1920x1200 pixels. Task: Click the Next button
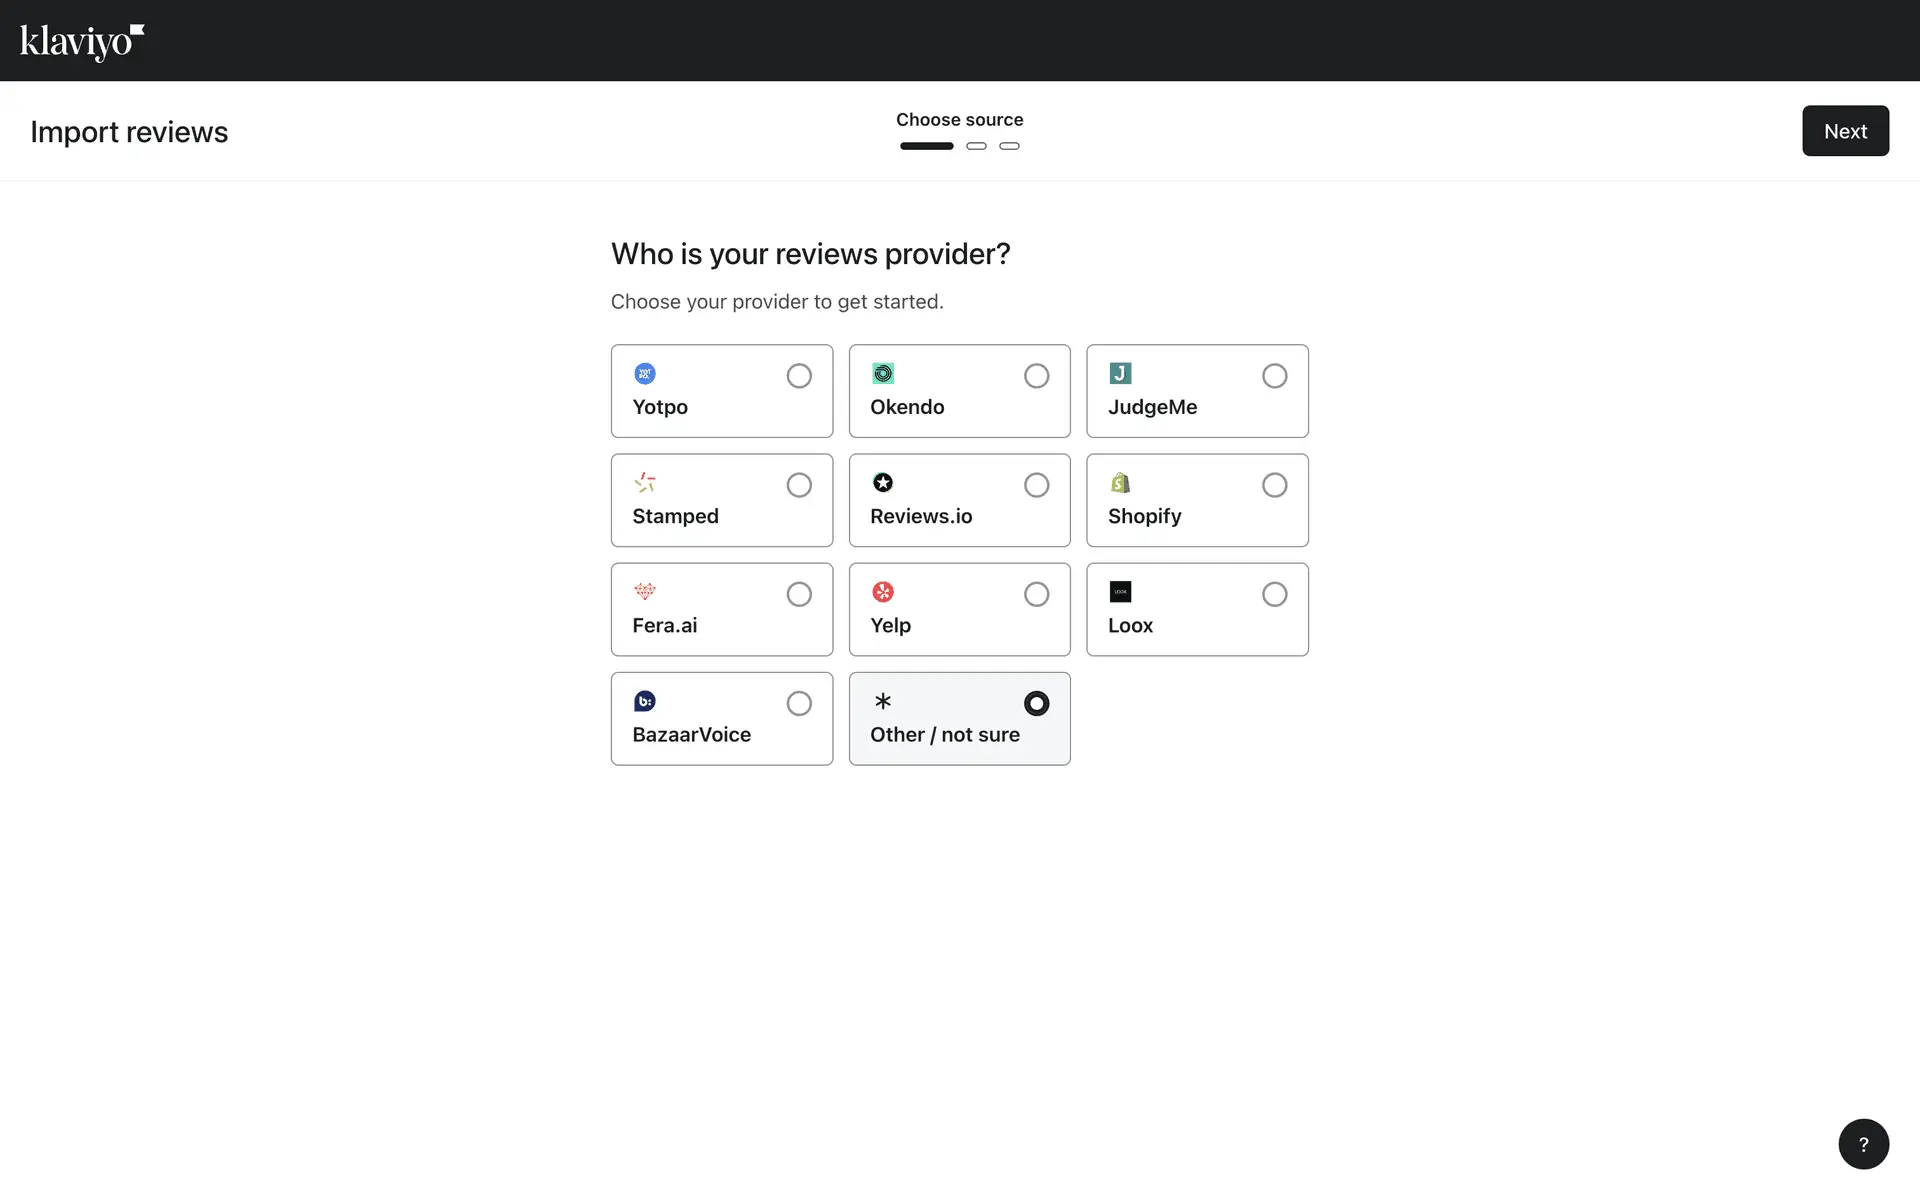(x=1845, y=131)
